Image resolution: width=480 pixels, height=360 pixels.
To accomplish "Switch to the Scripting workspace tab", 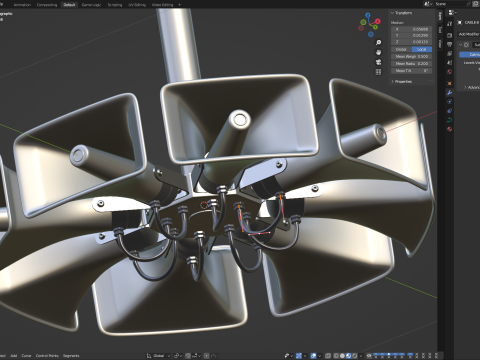I will point(115,5).
